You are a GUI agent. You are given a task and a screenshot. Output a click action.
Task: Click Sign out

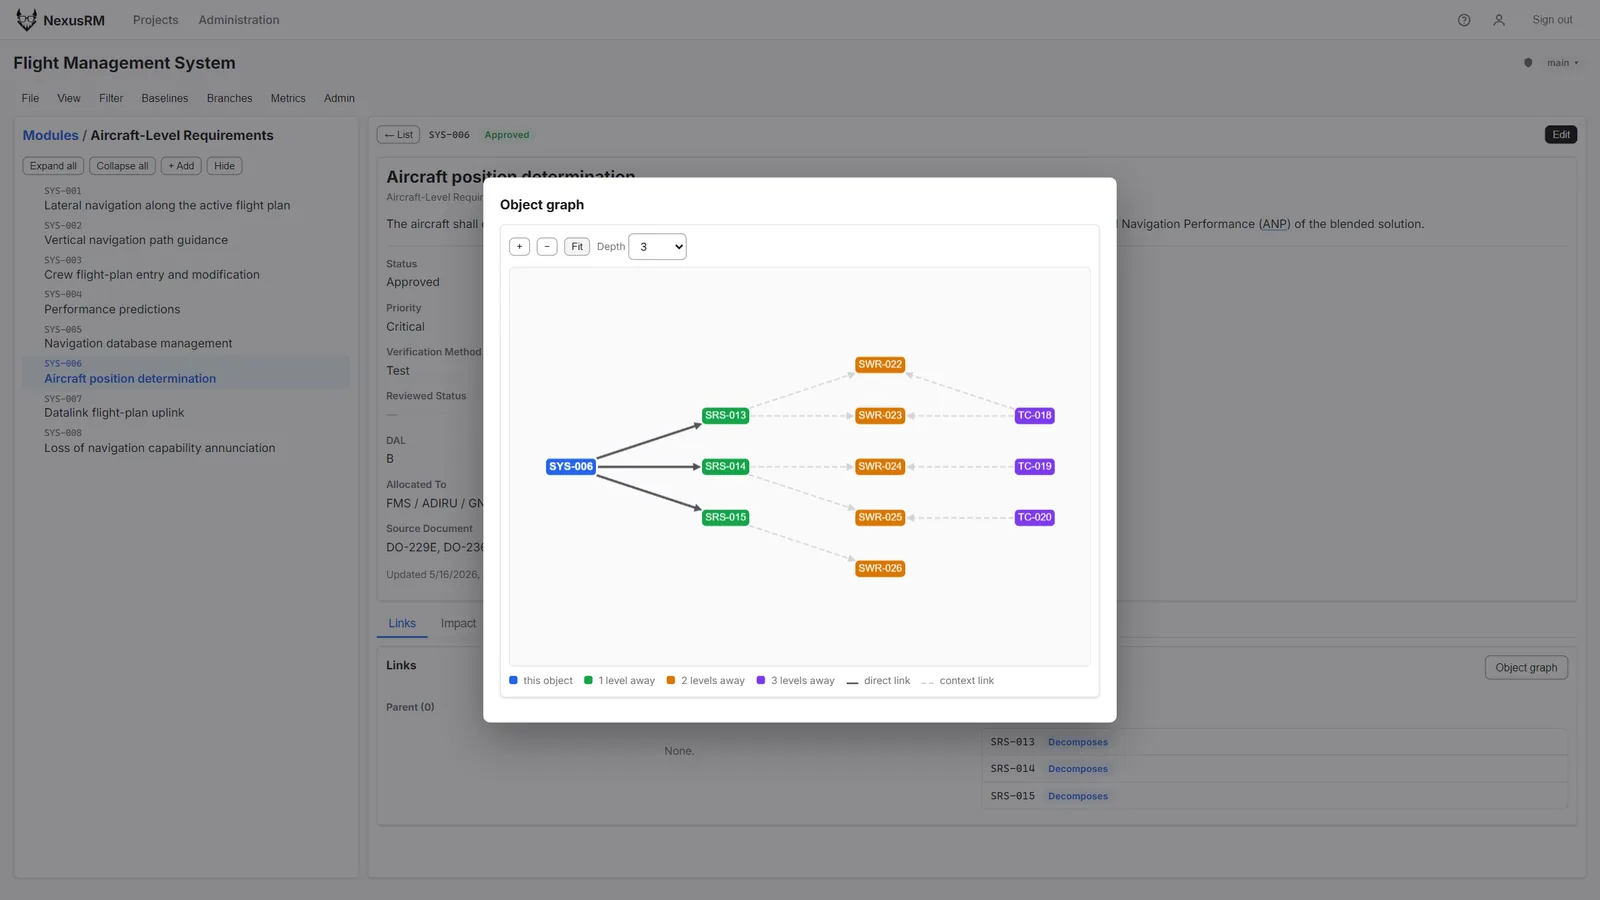[x=1552, y=20]
